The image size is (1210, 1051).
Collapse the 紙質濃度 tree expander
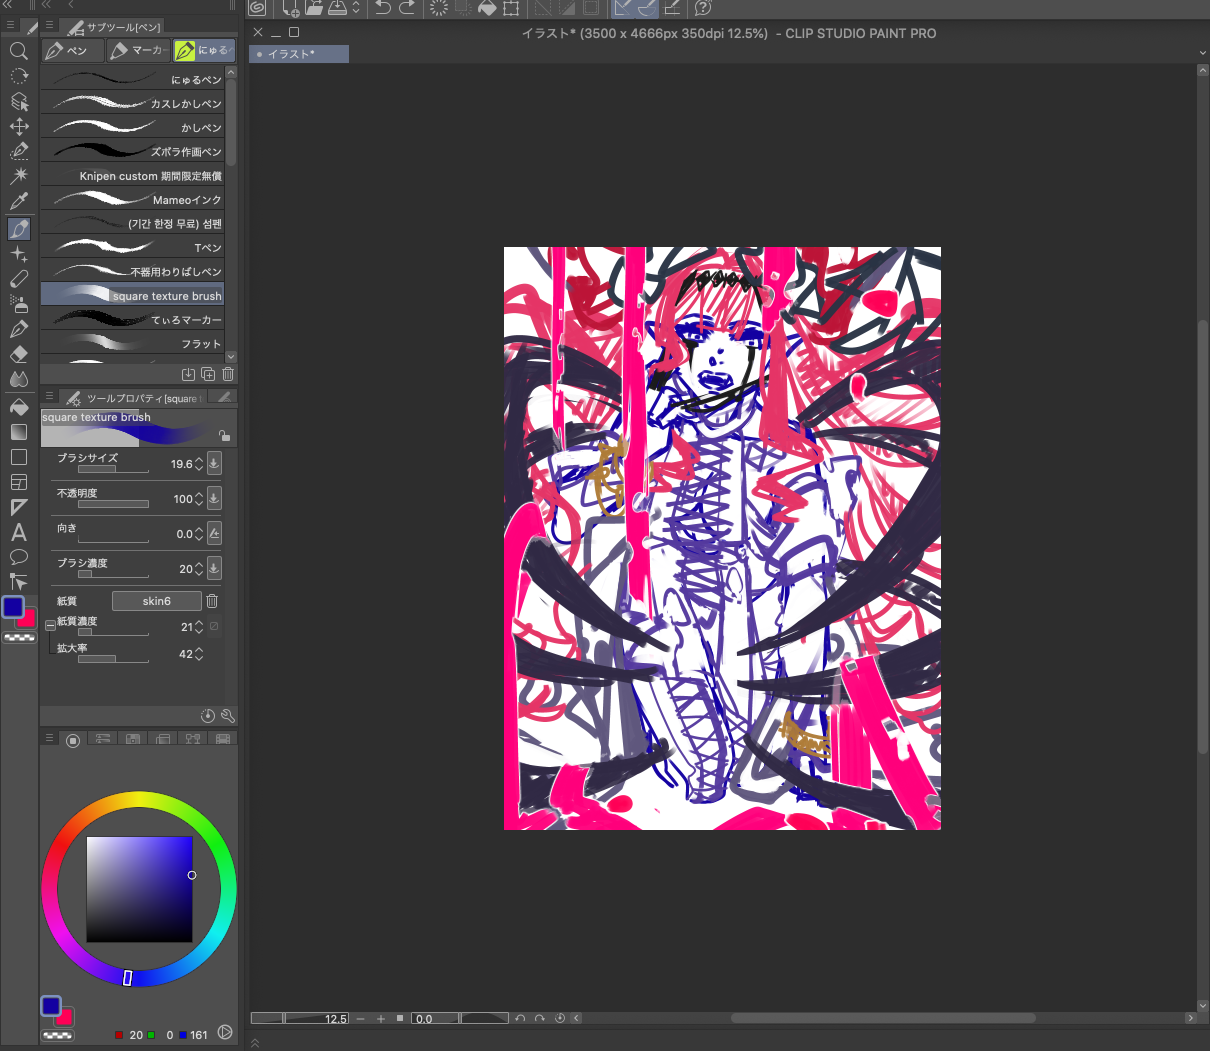[x=50, y=626]
